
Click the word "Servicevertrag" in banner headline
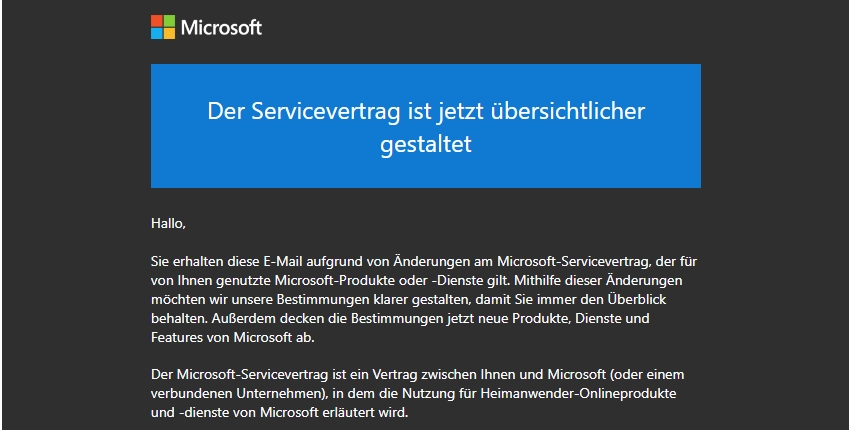(x=325, y=112)
